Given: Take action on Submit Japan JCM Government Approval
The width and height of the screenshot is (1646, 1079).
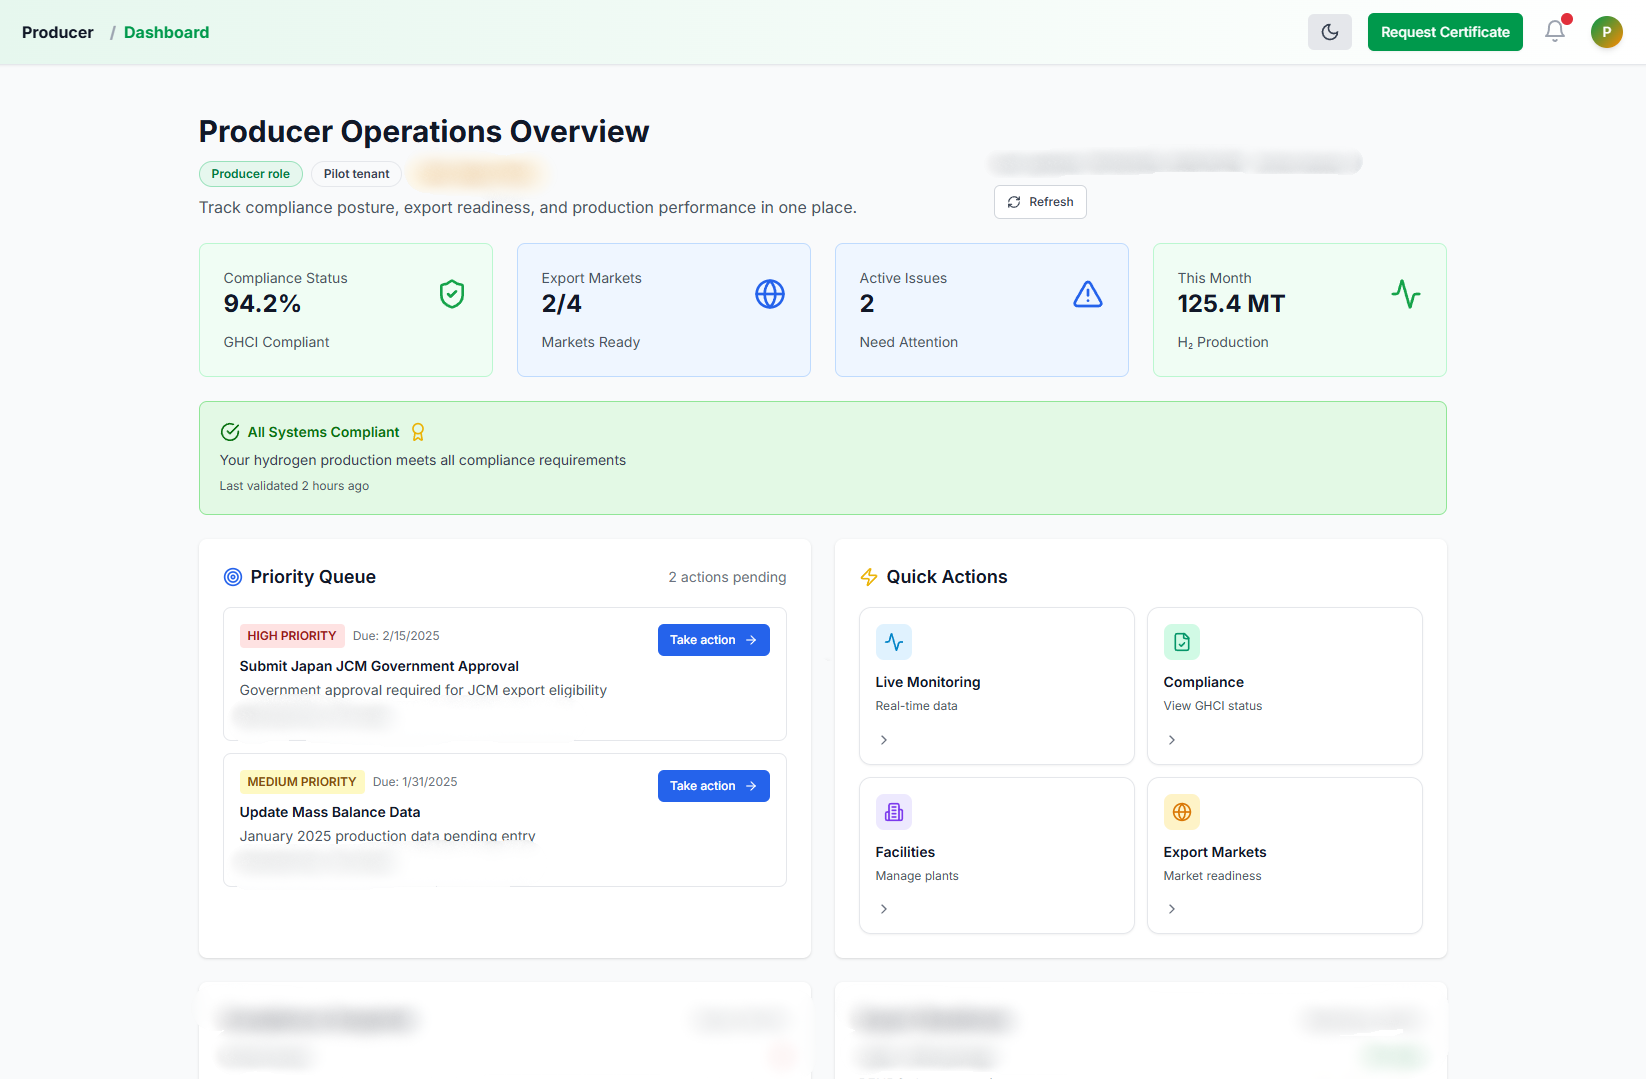Looking at the screenshot, I should (x=713, y=639).
